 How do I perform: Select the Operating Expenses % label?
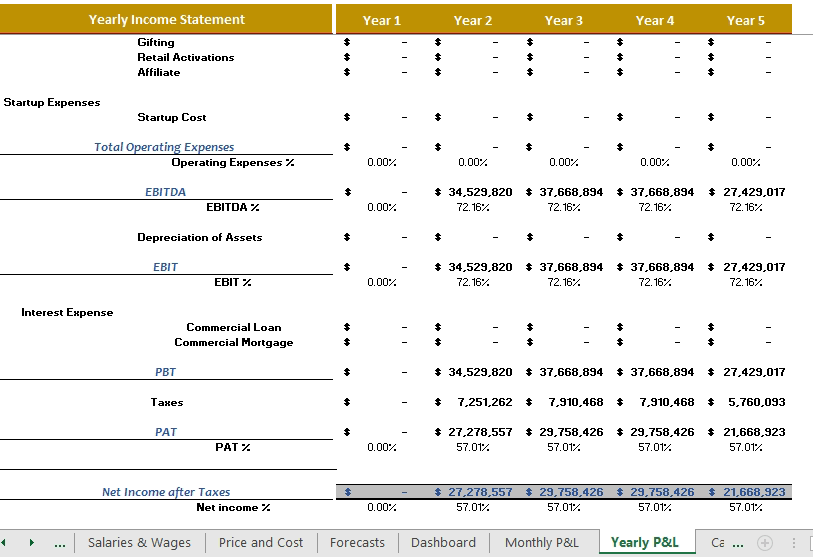(233, 162)
